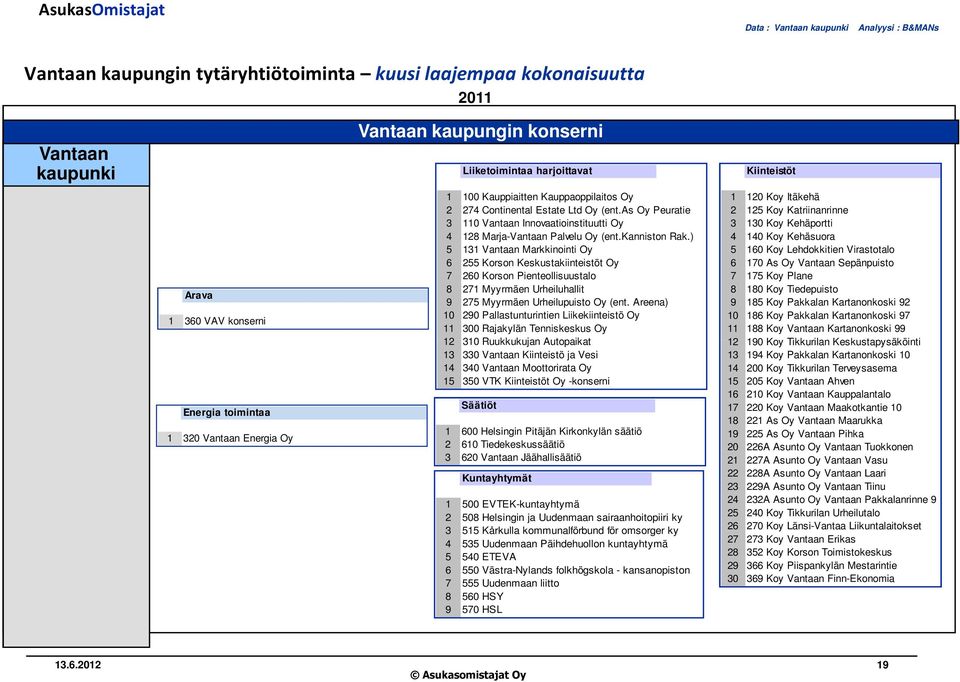This screenshot has height=682, width=960.
Task: Click '555 Uudenmaan liitto' row
Action: click(511, 583)
